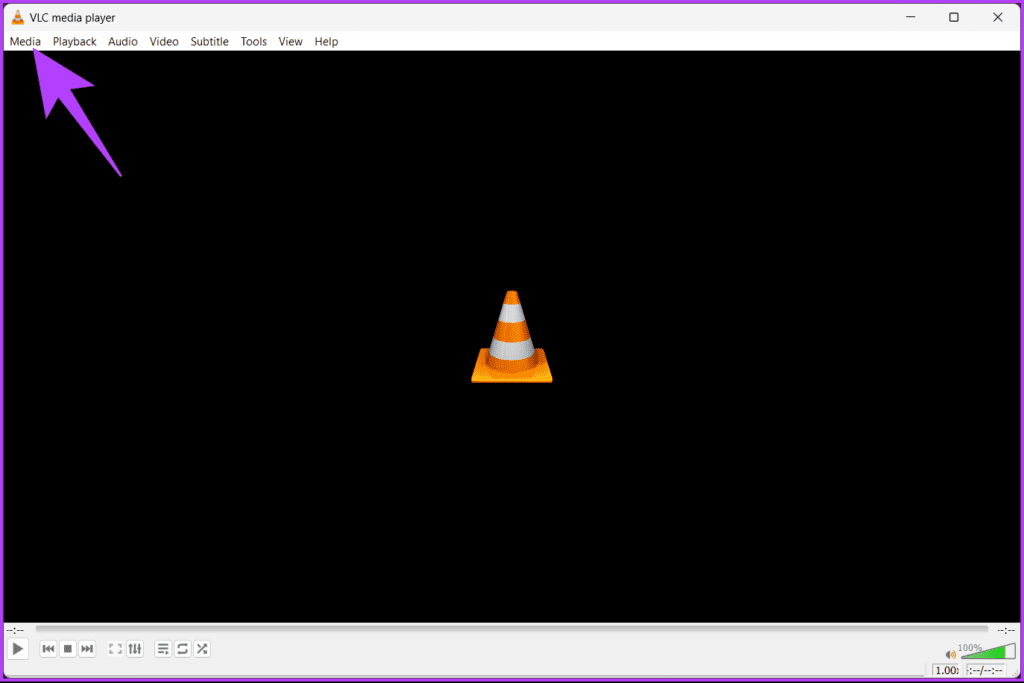Expand the Audio menu
The width and height of the screenshot is (1024, 683).
pos(123,42)
